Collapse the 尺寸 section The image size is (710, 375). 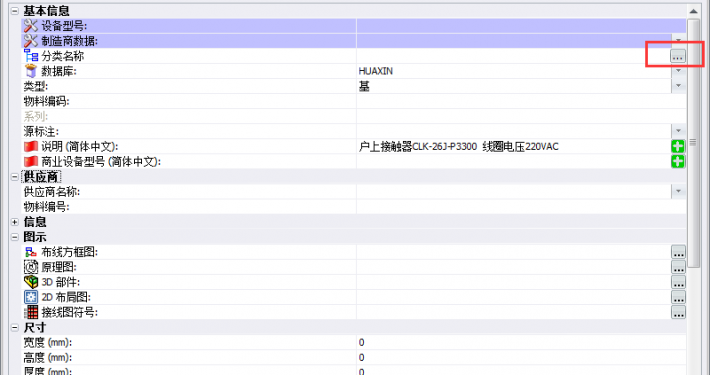click(x=15, y=327)
